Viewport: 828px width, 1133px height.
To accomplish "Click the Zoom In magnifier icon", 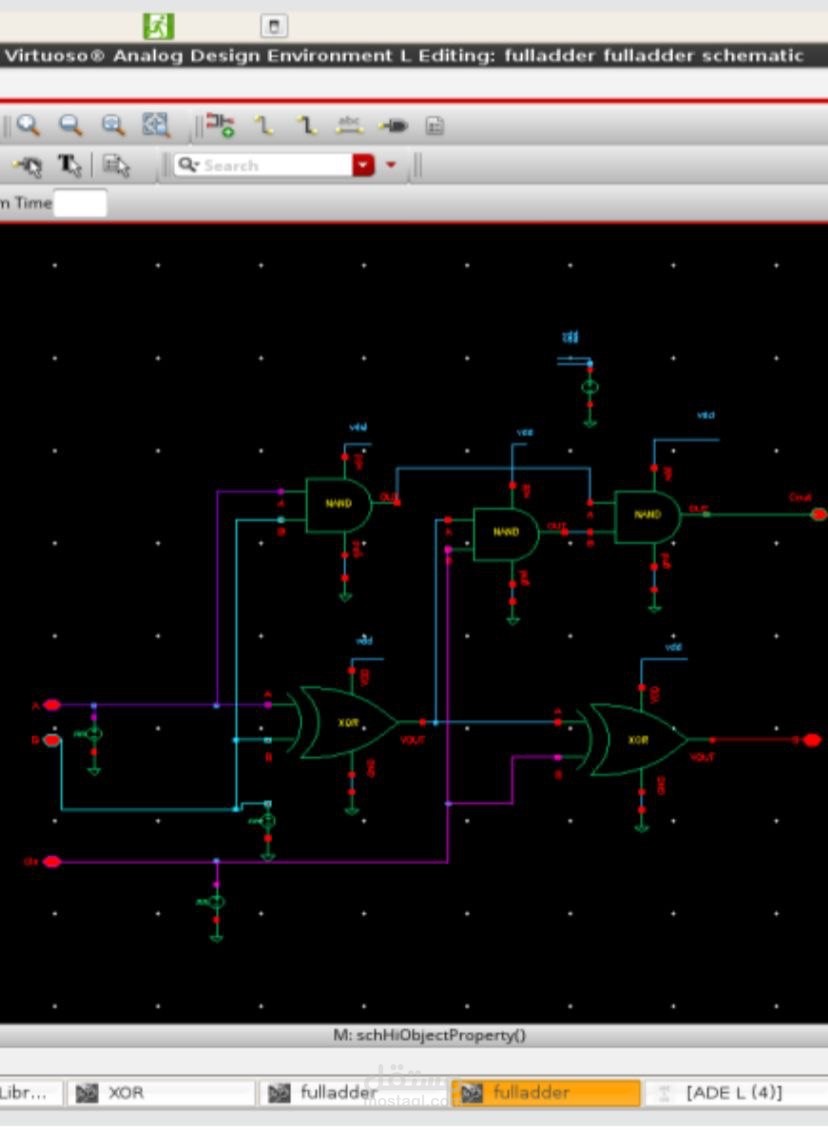I will (27, 125).
